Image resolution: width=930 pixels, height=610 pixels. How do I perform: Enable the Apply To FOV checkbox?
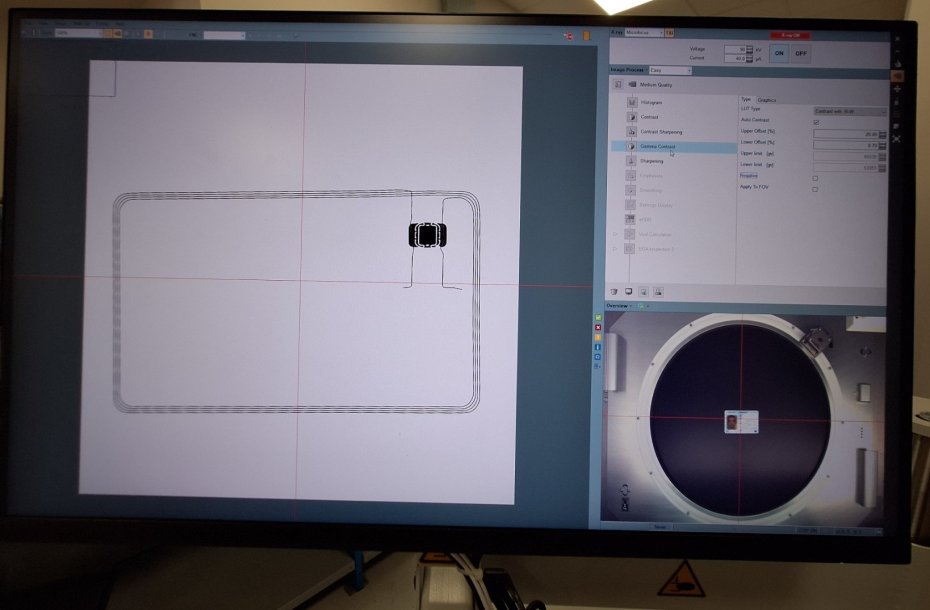(816, 189)
